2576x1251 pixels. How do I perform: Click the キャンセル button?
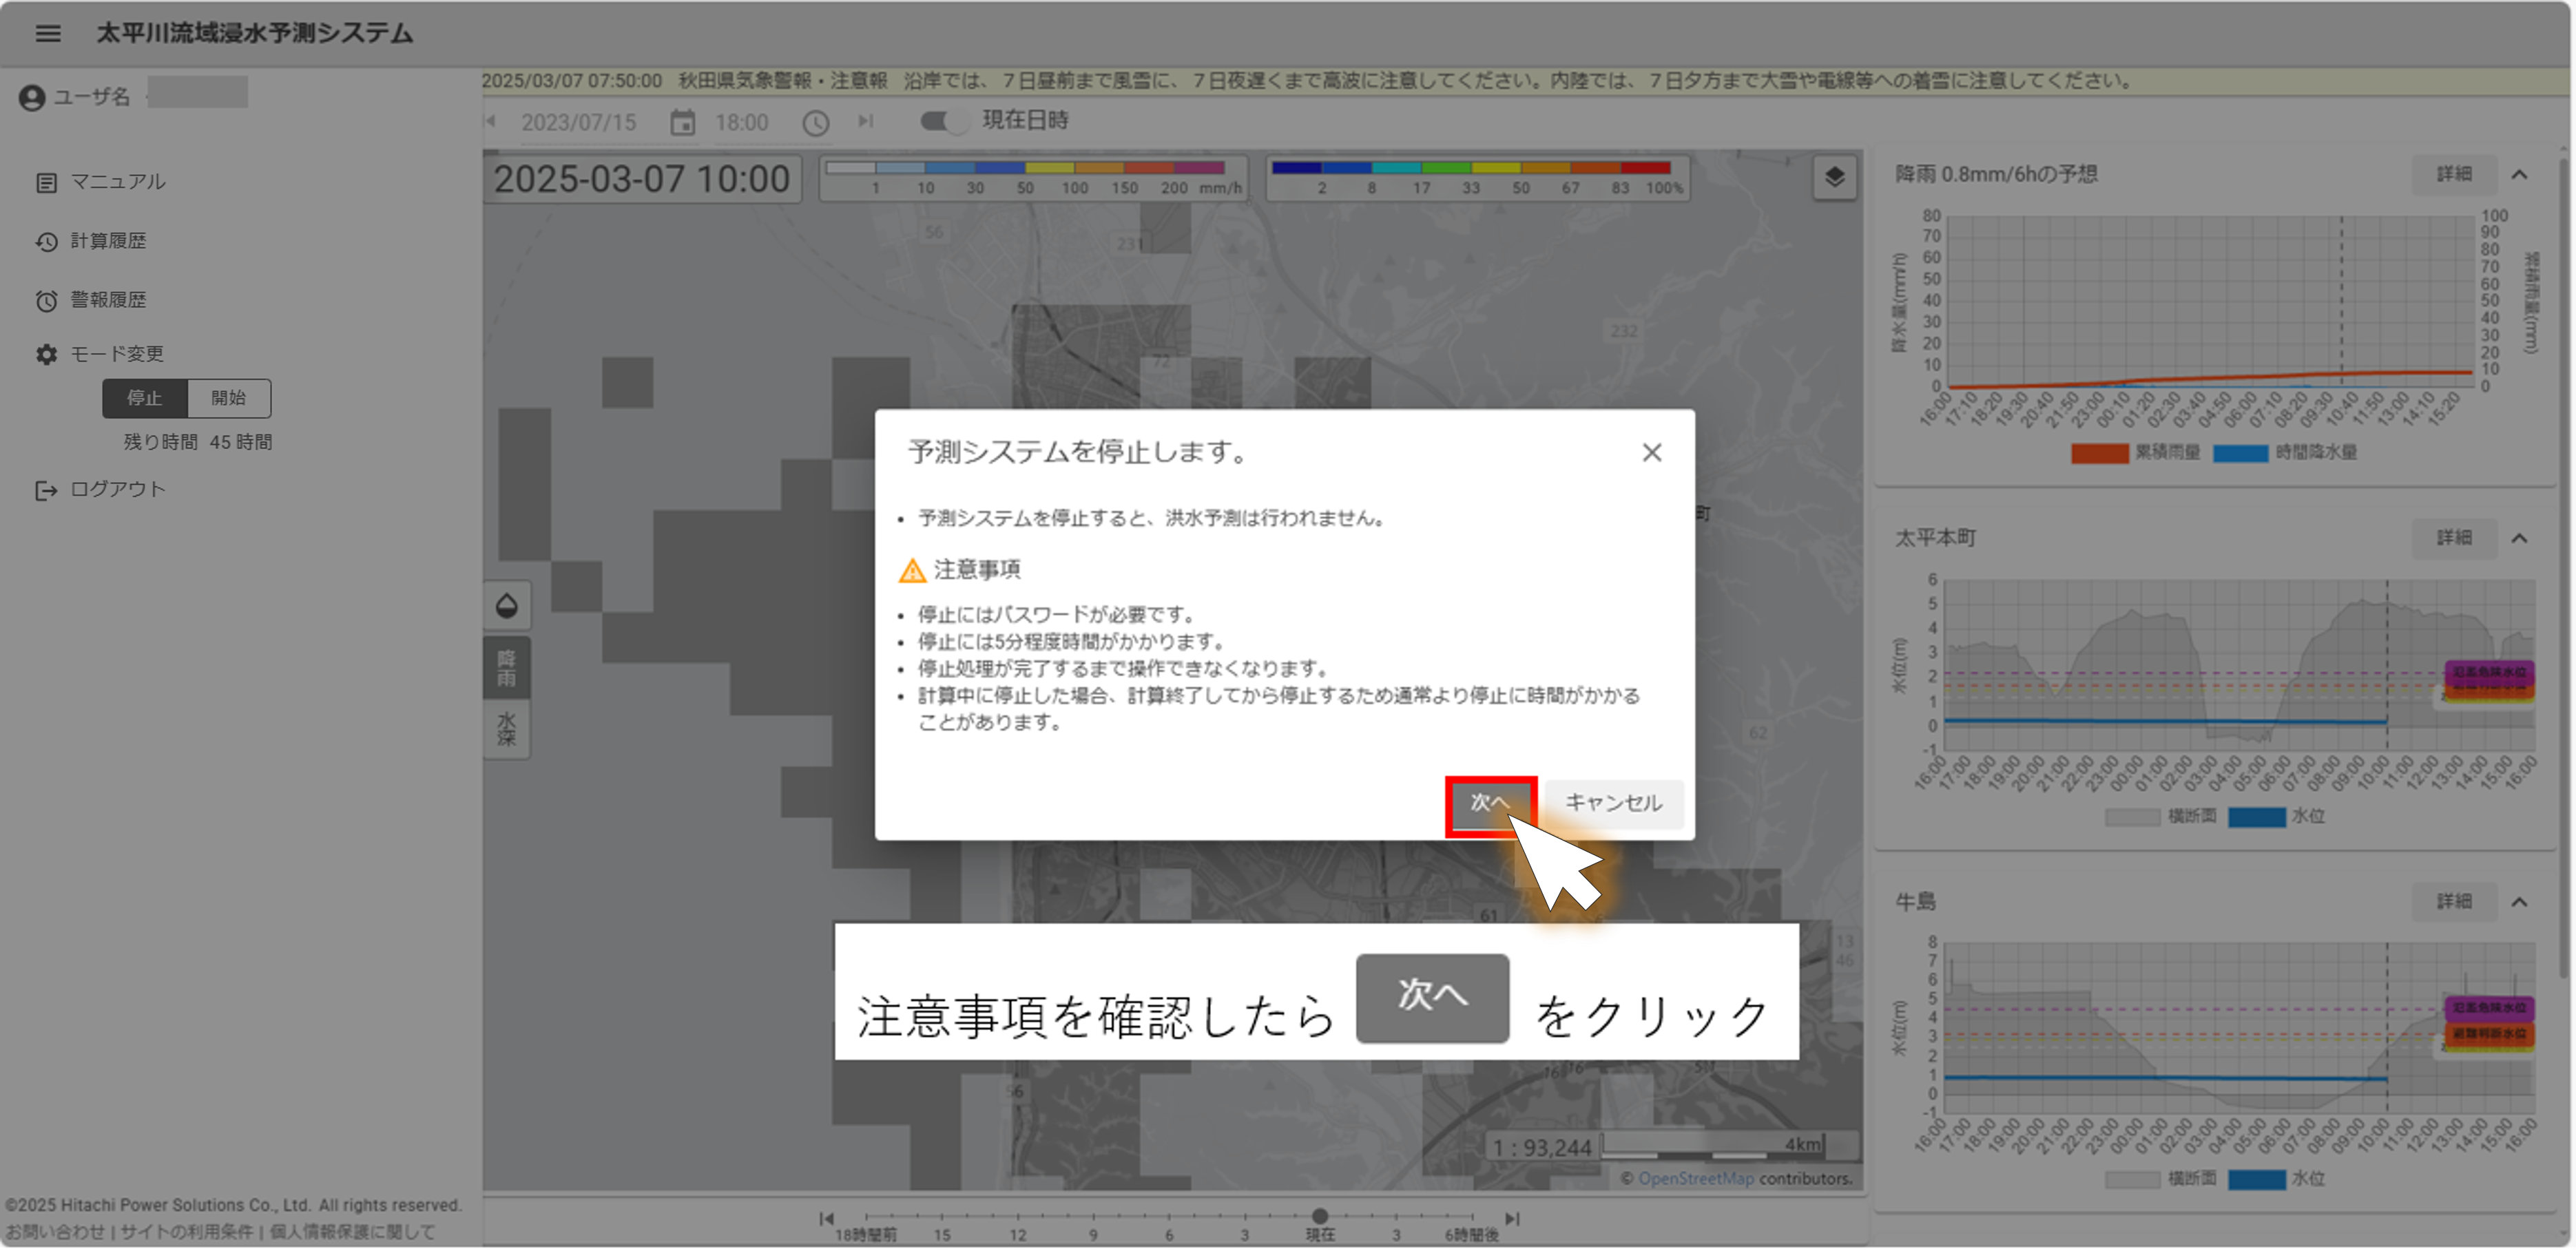tap(1613, 803)
